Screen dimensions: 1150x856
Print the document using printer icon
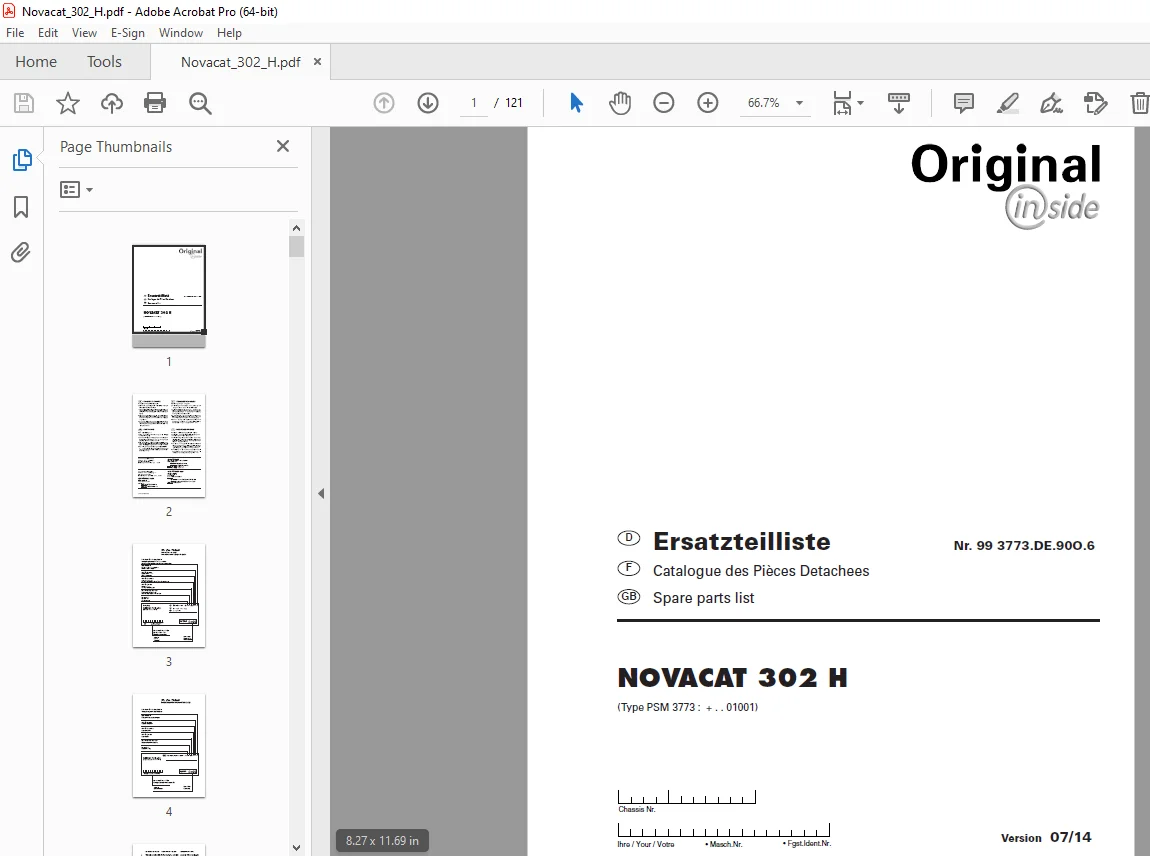[155, 103]
